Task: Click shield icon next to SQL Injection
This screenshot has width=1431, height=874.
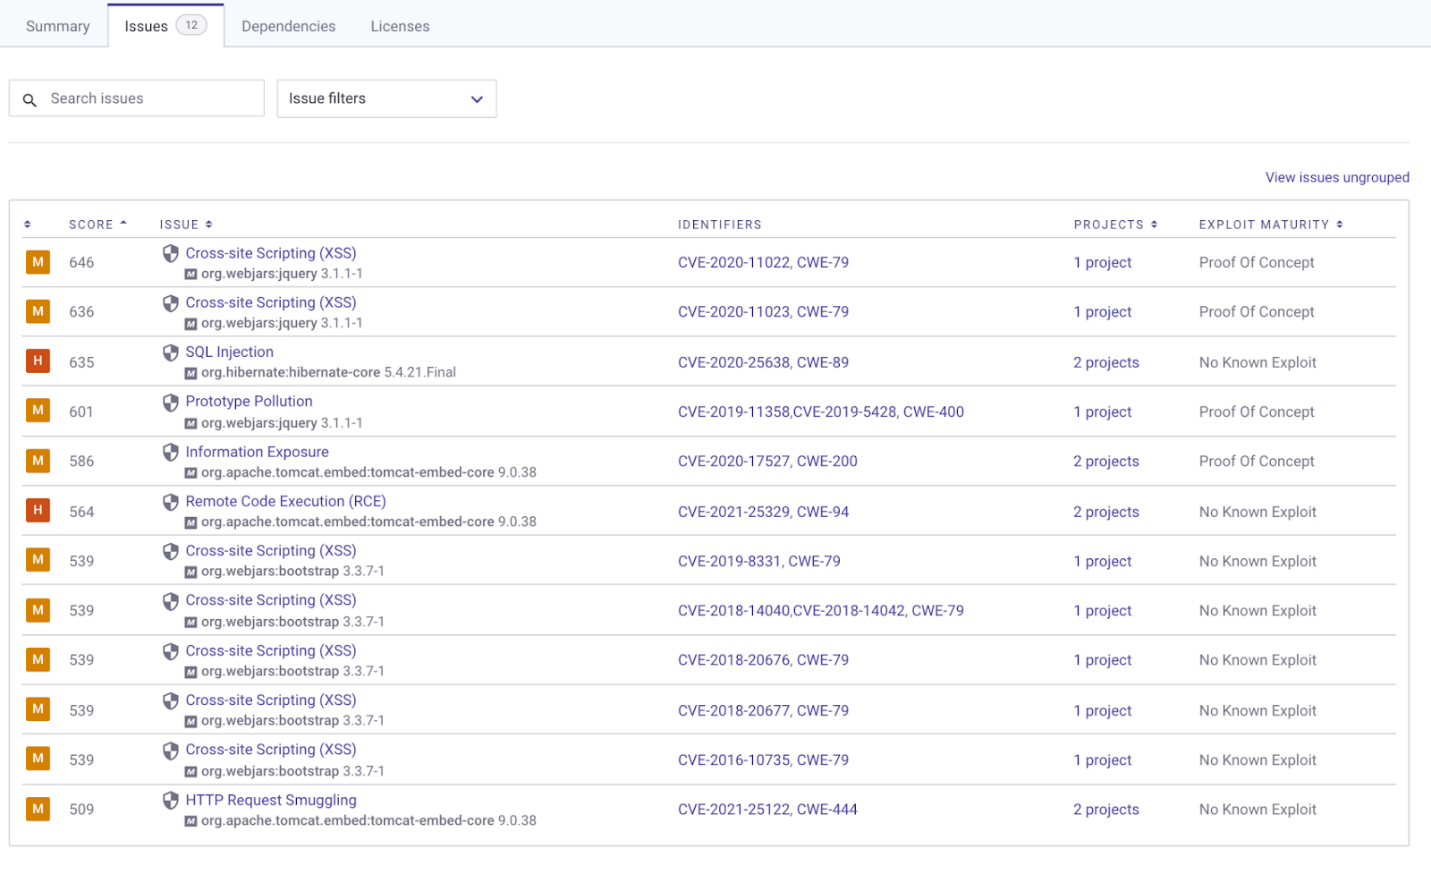Action: pos(171,353)
